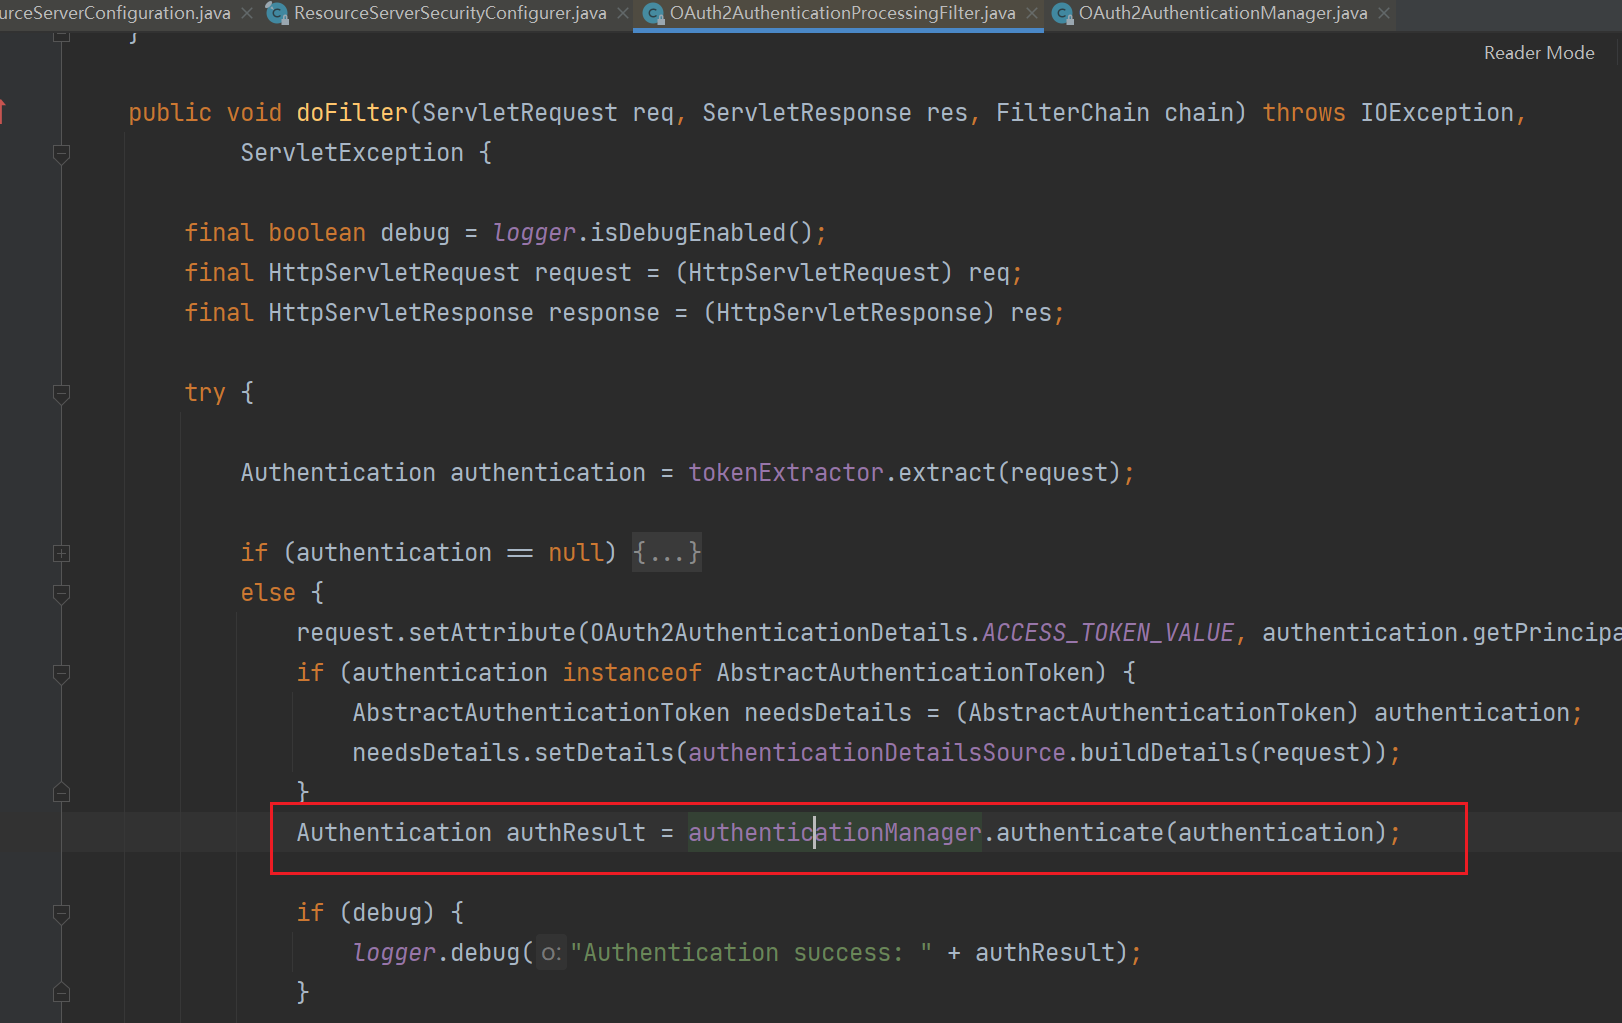Click the OAuth2AuthenticationManager.java class icon
This screenshot has width=1622, height=1023.
1062,13
